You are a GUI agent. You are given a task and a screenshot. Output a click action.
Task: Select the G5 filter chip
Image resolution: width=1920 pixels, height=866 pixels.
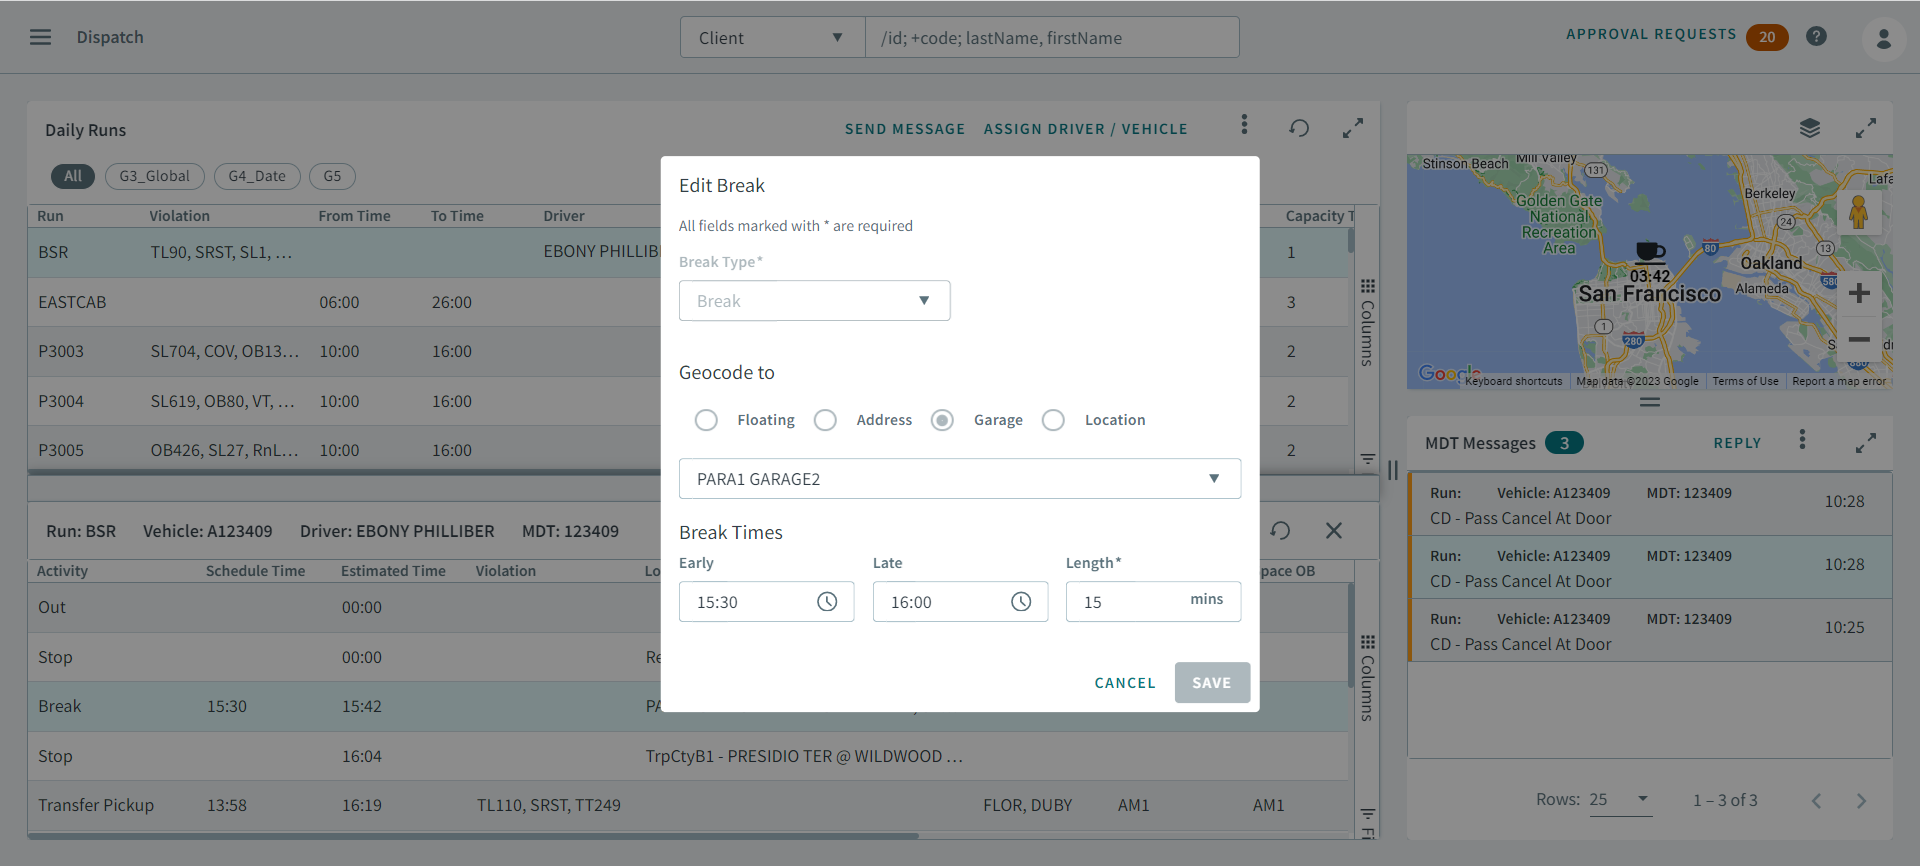pos(332,176)
